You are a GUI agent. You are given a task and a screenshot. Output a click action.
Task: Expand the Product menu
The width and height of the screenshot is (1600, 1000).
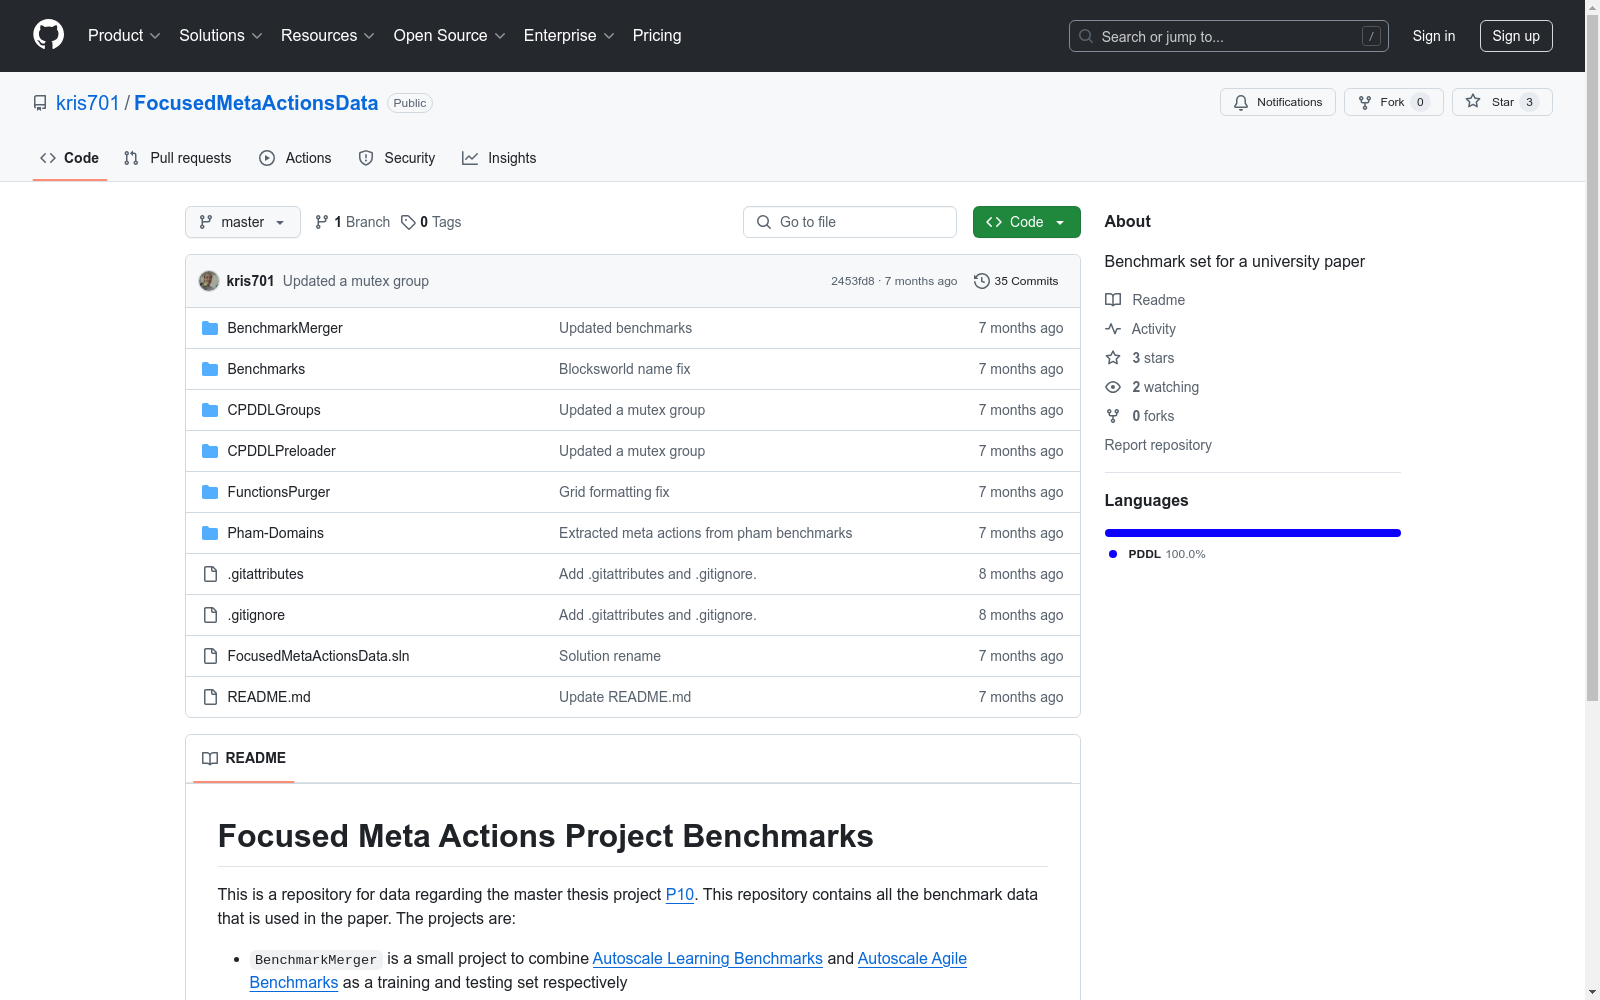124,35
